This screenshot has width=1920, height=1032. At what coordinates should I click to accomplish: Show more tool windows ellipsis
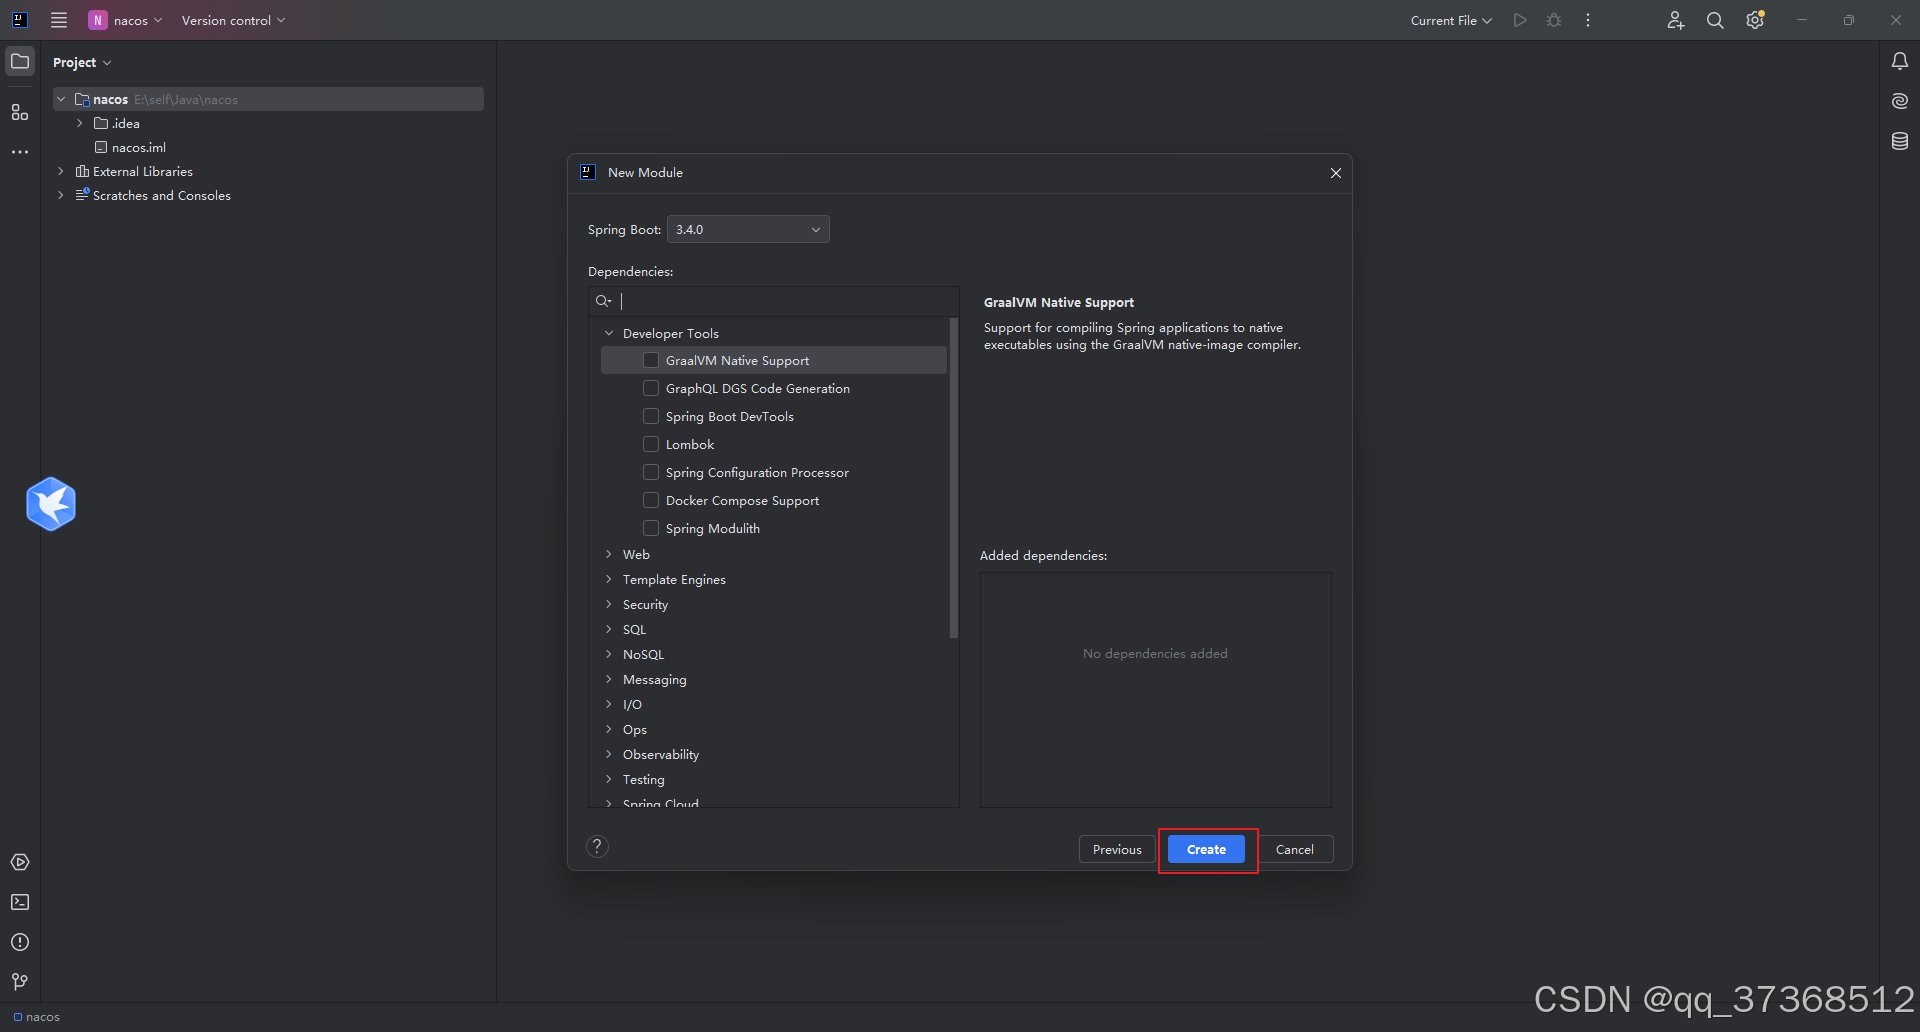click(20, 152)
